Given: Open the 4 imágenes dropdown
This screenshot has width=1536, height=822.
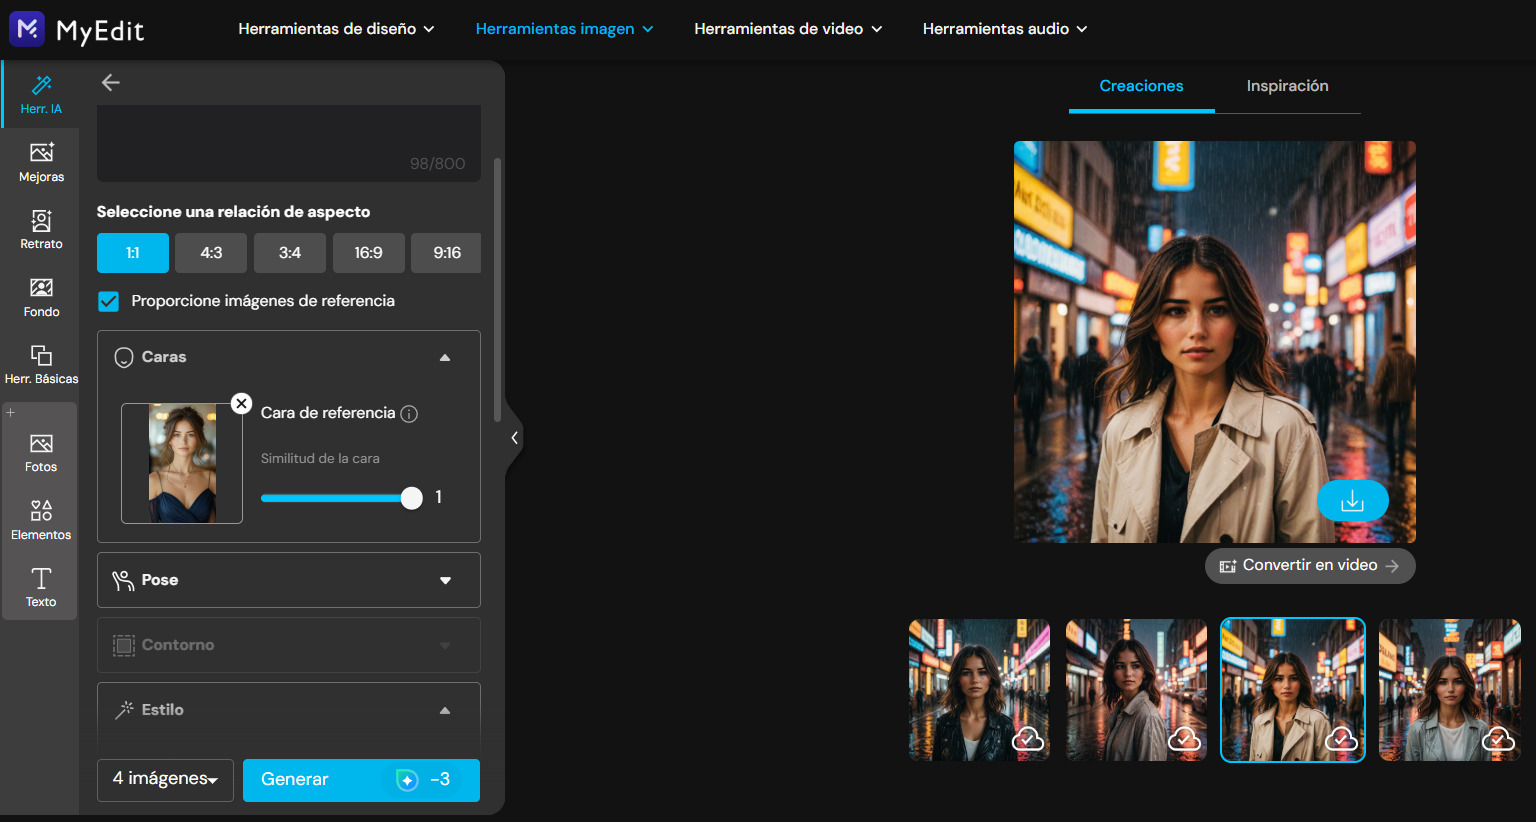Looking at the screenshot, I should [x=165, y=780].
